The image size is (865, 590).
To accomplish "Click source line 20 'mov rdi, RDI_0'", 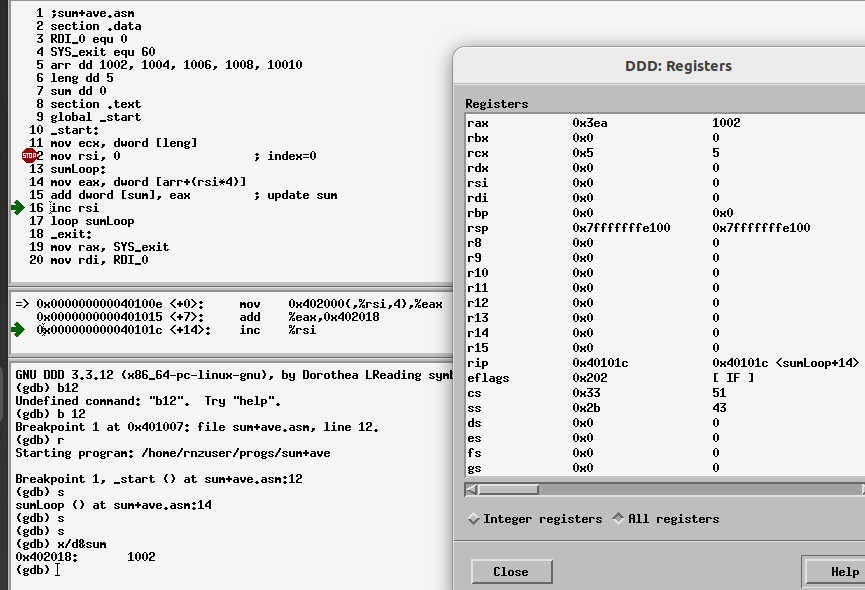I will click(99, 260).
